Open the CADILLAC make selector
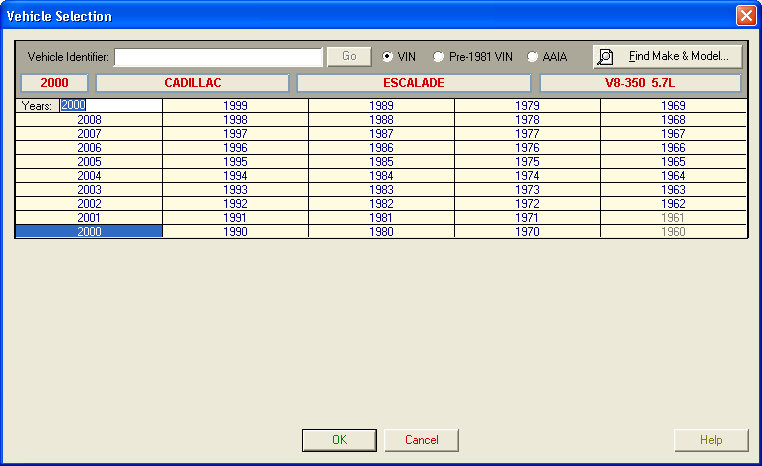The width and height of the screenshot is (762, 466). [192, 83]
